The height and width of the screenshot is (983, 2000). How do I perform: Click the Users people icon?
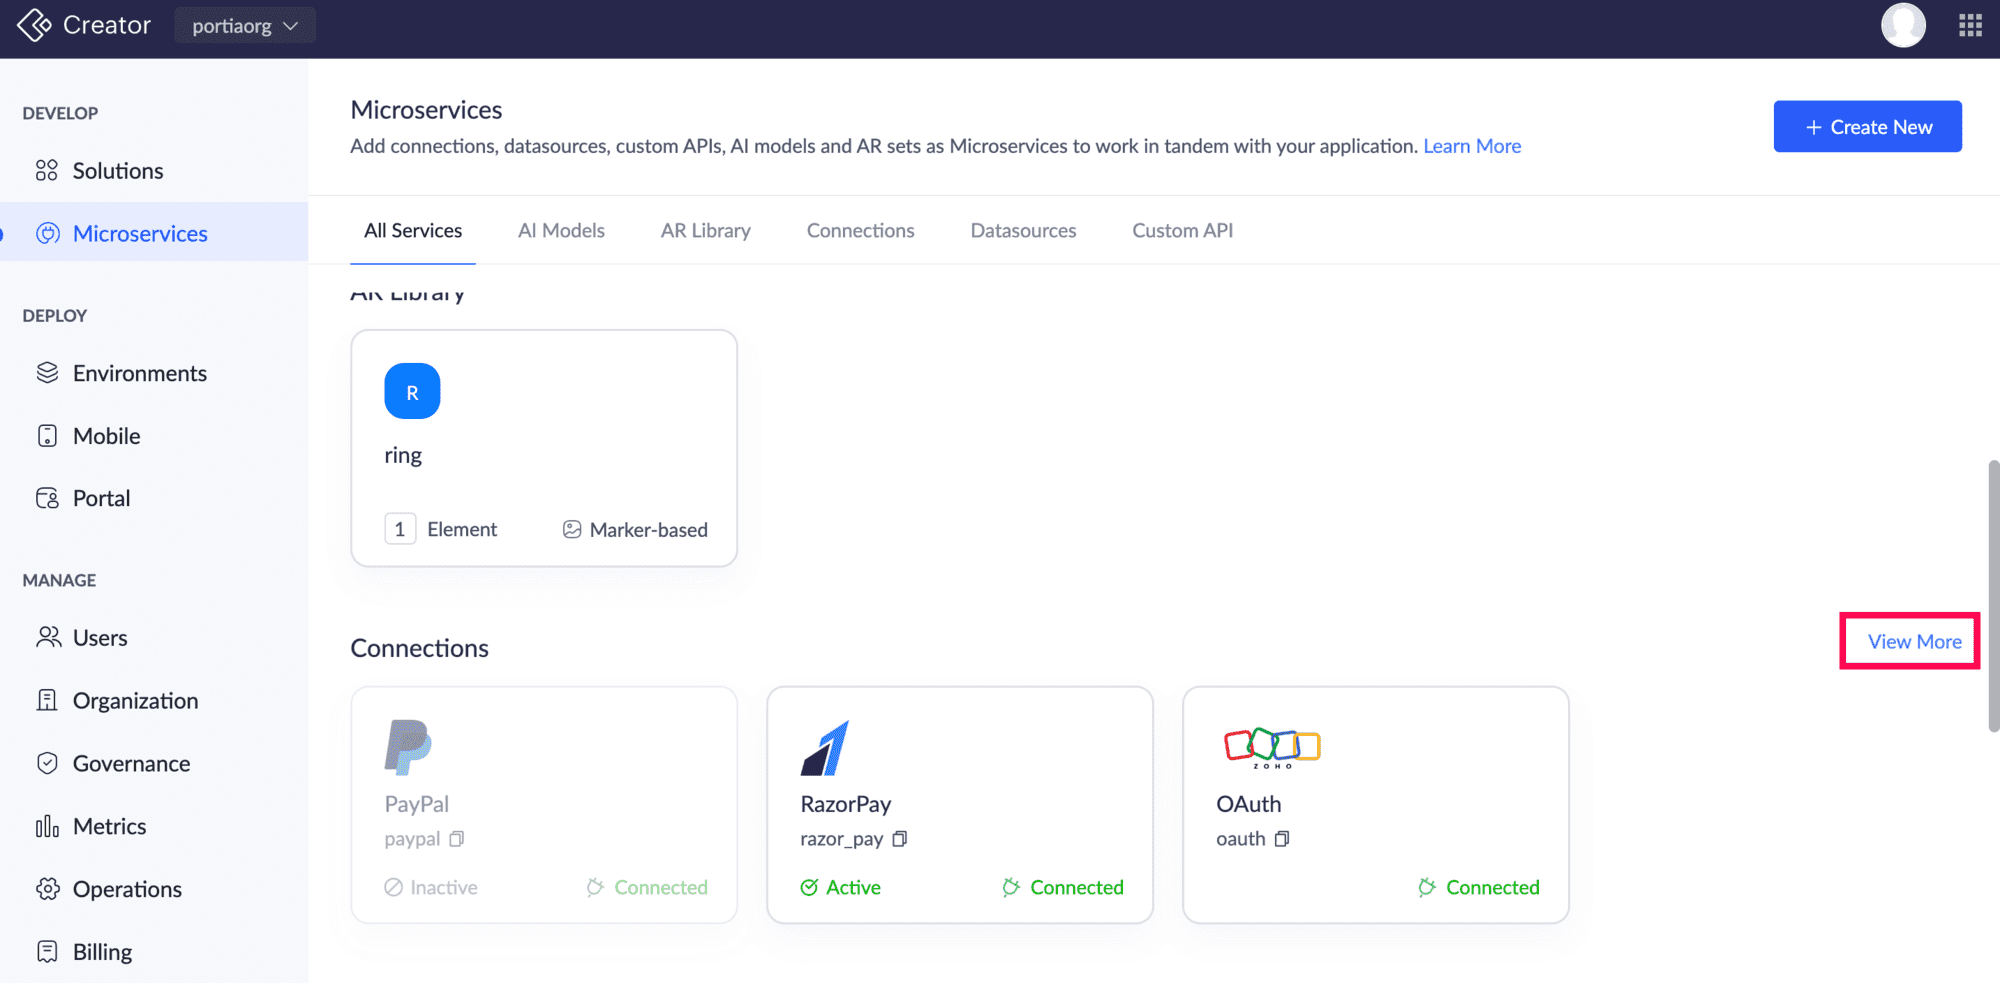pos(48,637)
